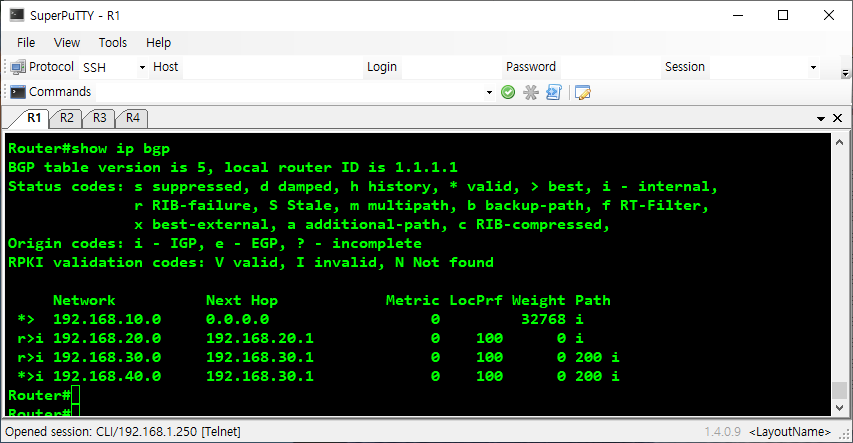853x443 pixels.
Task: Open the File menu
Action: coord(26,42)
